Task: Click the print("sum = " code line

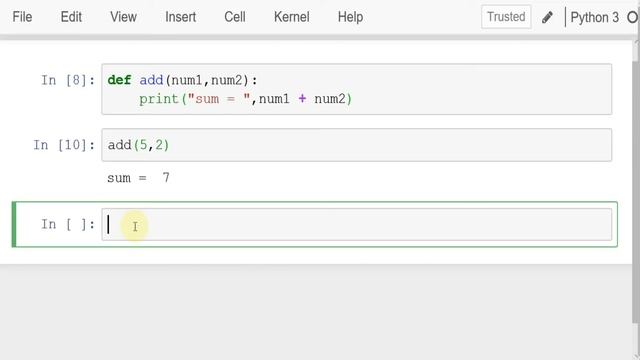Action: (245, 99)
